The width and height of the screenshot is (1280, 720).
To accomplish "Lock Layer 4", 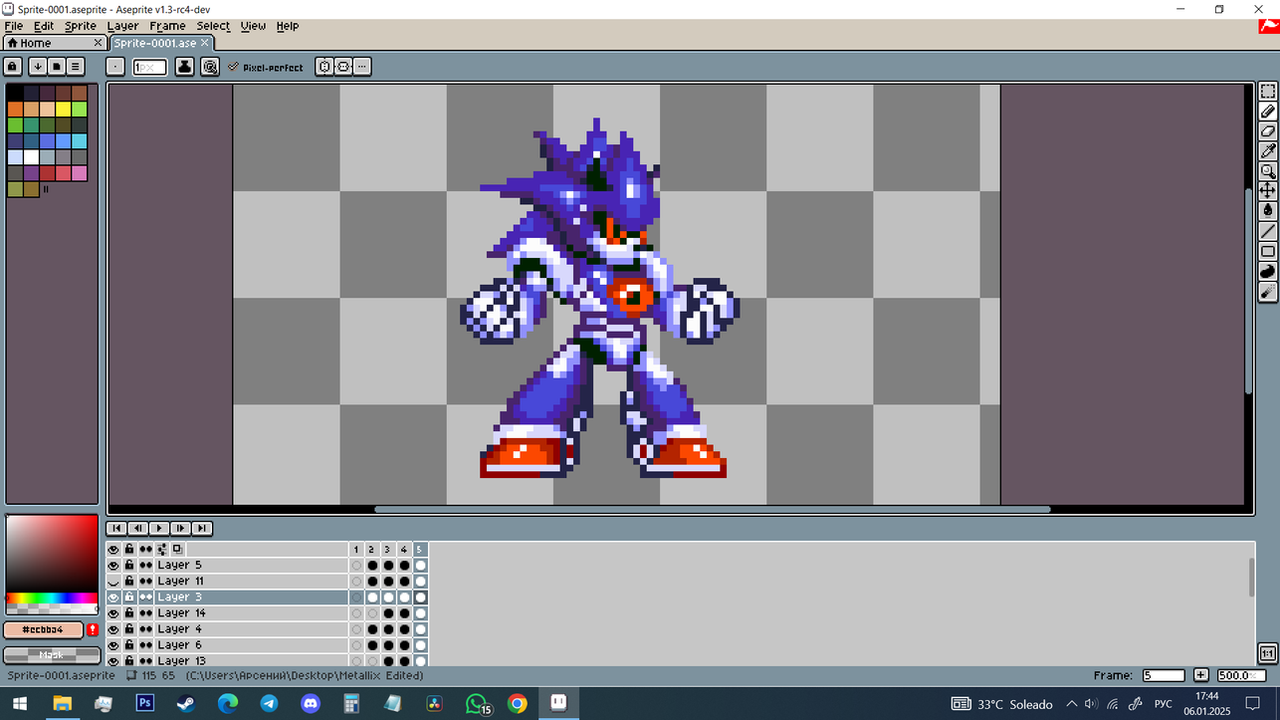I will point(129,629).
